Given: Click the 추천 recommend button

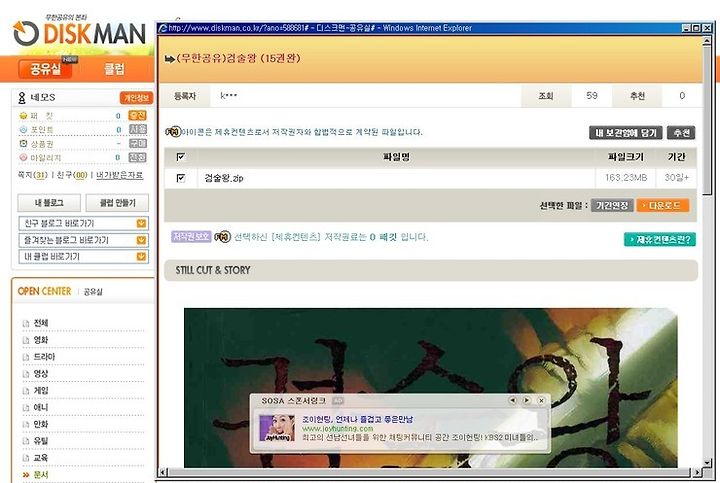Looking at the screenshot, I should [x=681, y=133].
